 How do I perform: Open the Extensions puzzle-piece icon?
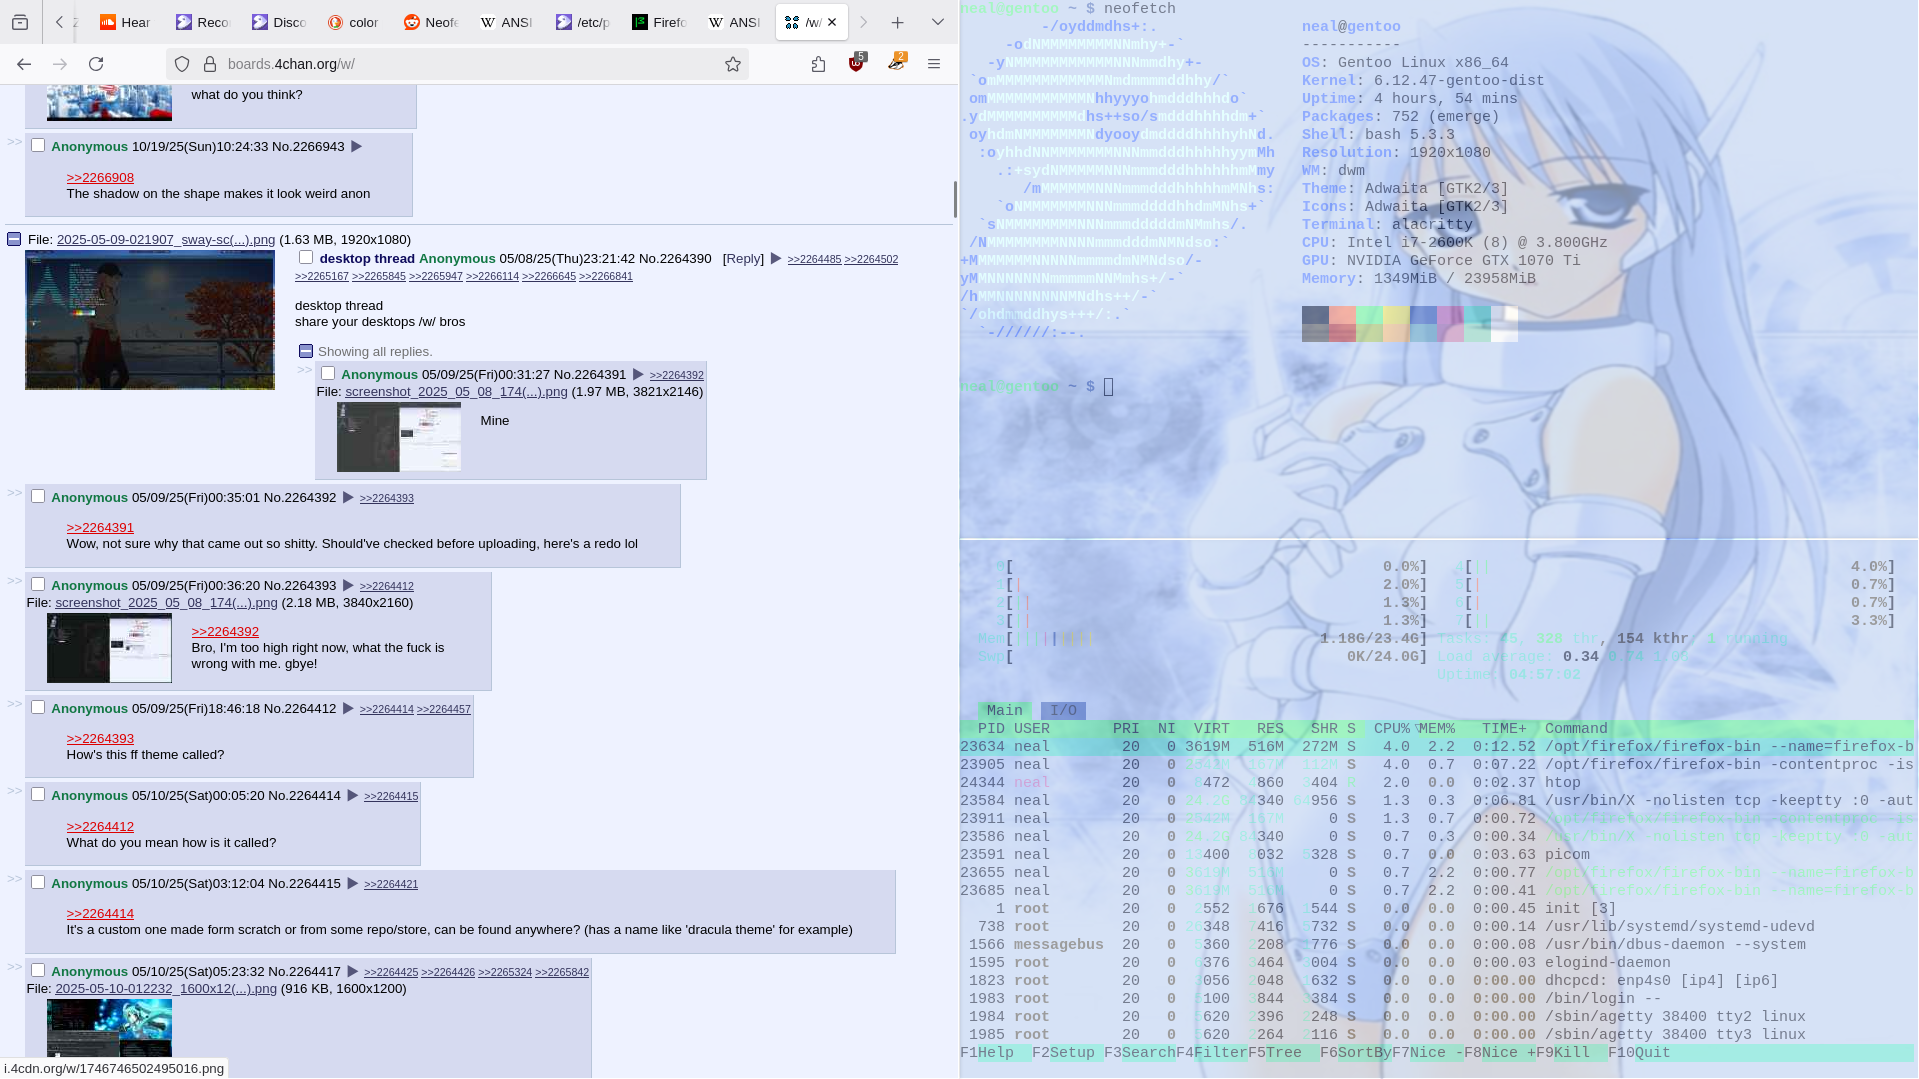(x=818, y=64)
